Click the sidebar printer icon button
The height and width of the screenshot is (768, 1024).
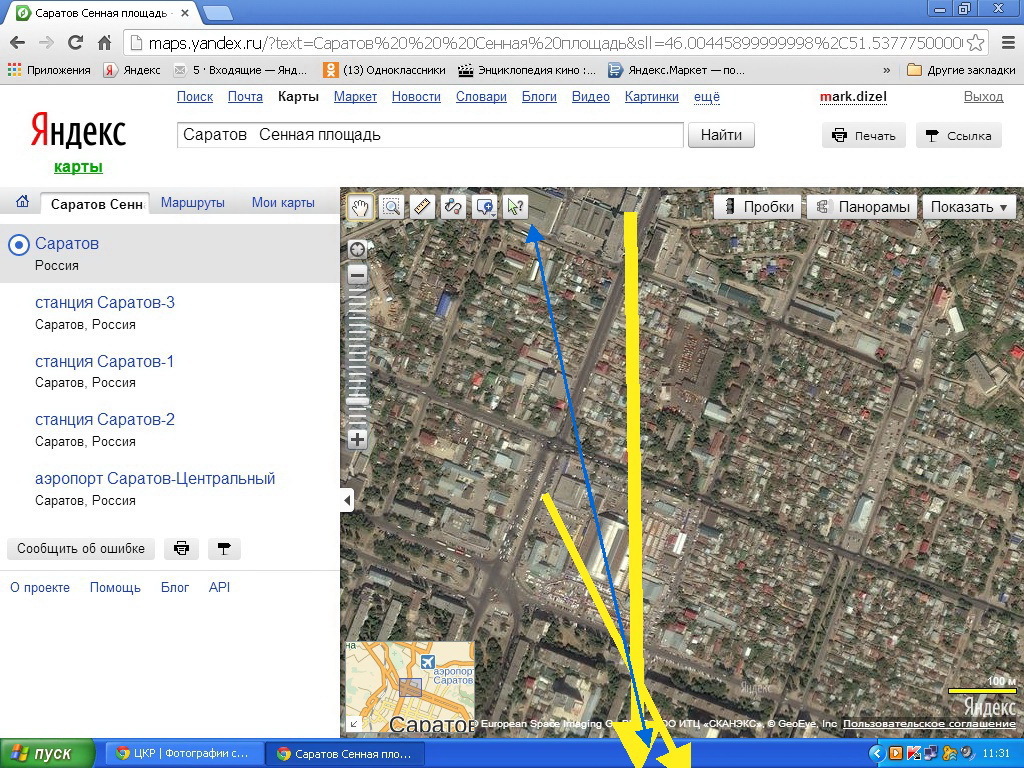click(x=182, y=549)
